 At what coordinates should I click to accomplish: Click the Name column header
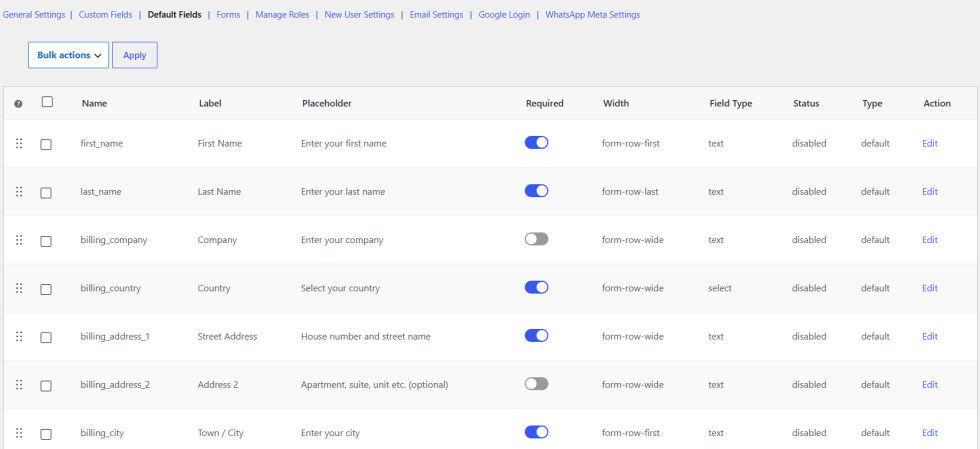point(94,104)
